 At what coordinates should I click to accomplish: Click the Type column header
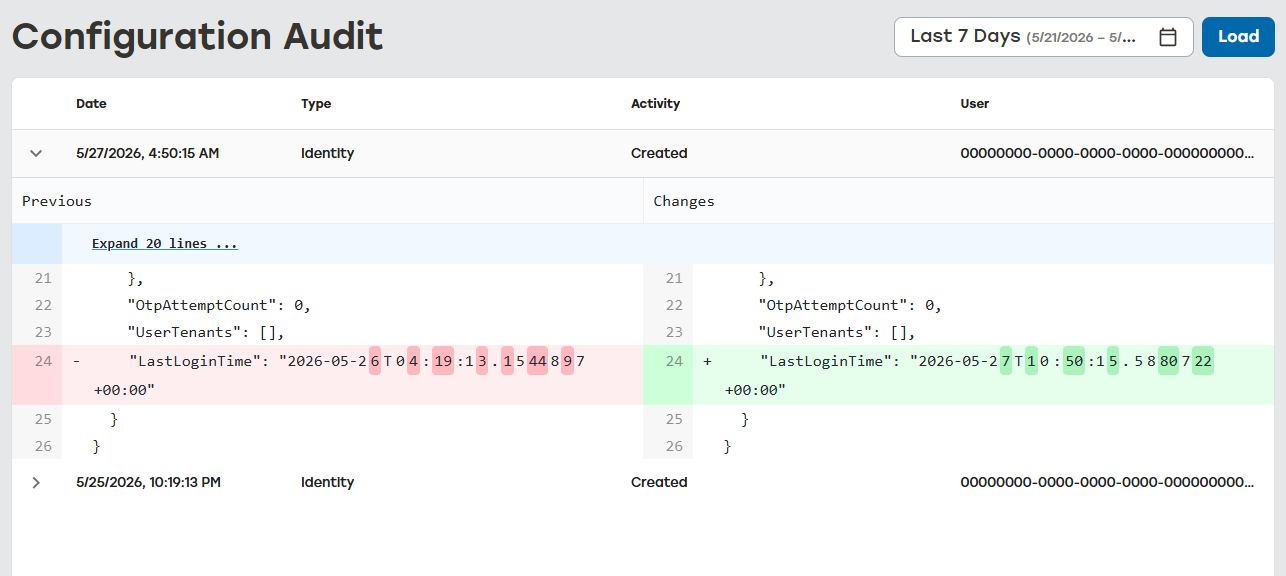coord(316,103)
